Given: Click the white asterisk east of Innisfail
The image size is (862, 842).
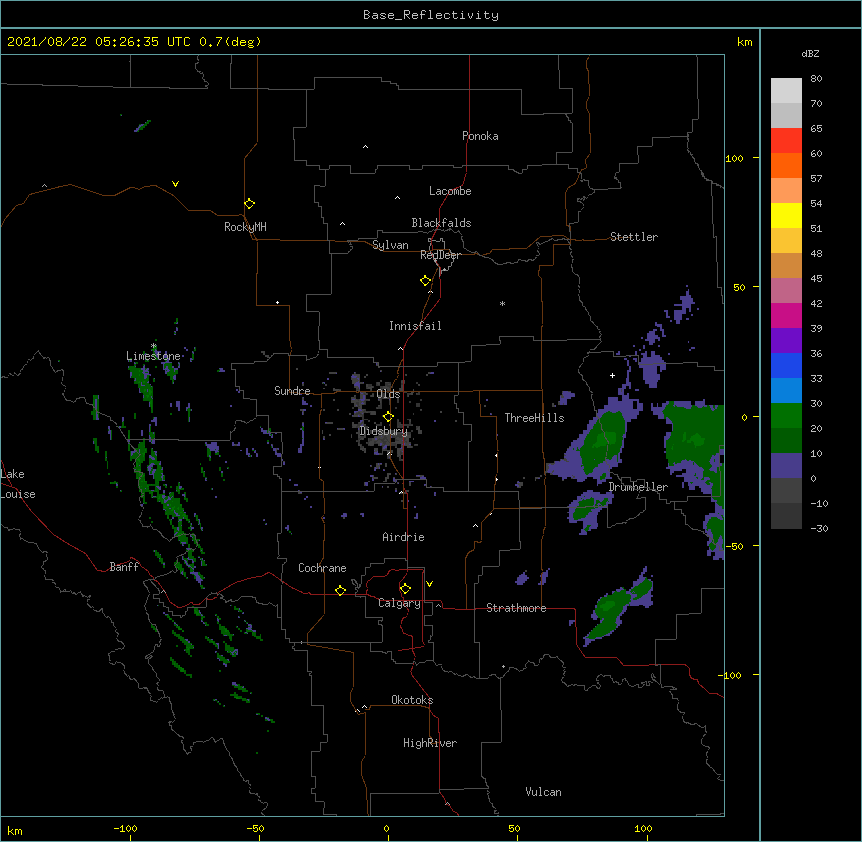Looking at the screenshot, I should click(x=502, y=303).
